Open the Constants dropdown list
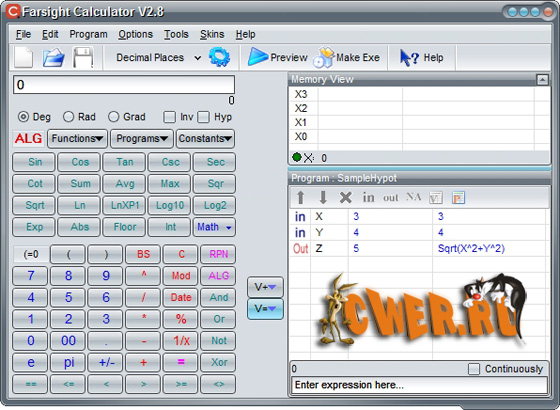The image size is (560, 410). 205,139
